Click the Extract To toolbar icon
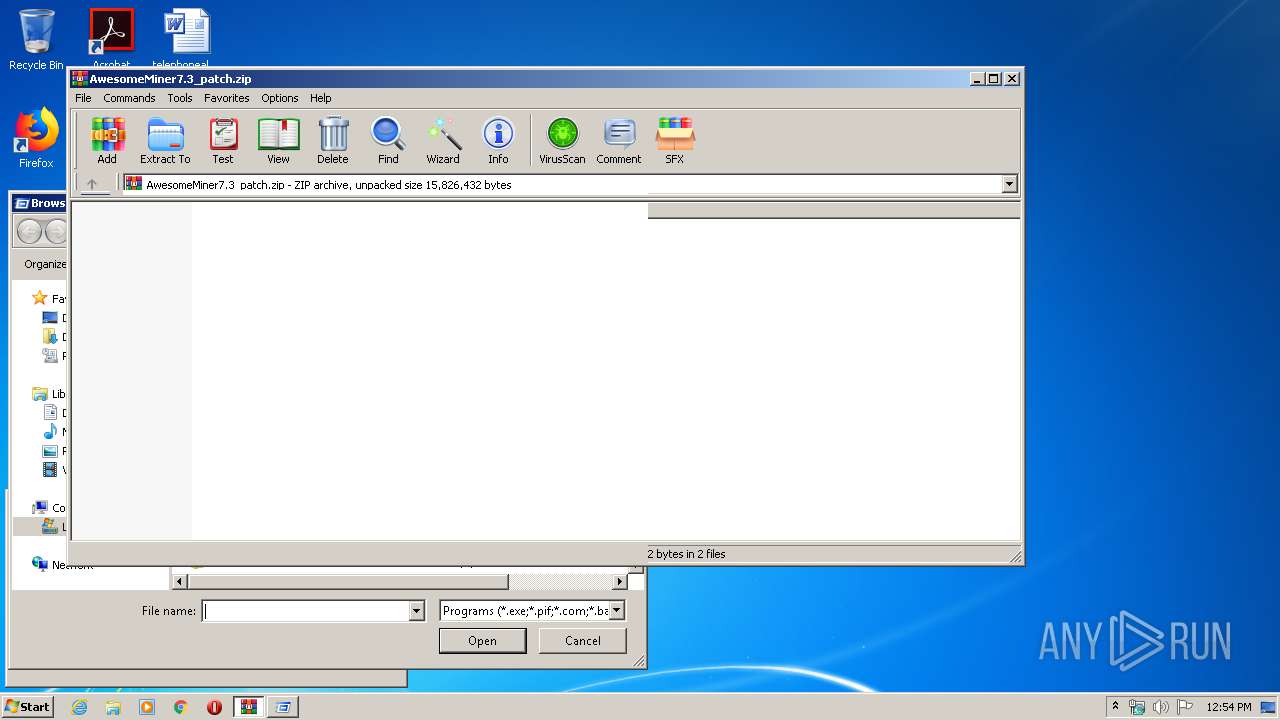Screen dimensions: 1280x720 [x=165, y=140]
